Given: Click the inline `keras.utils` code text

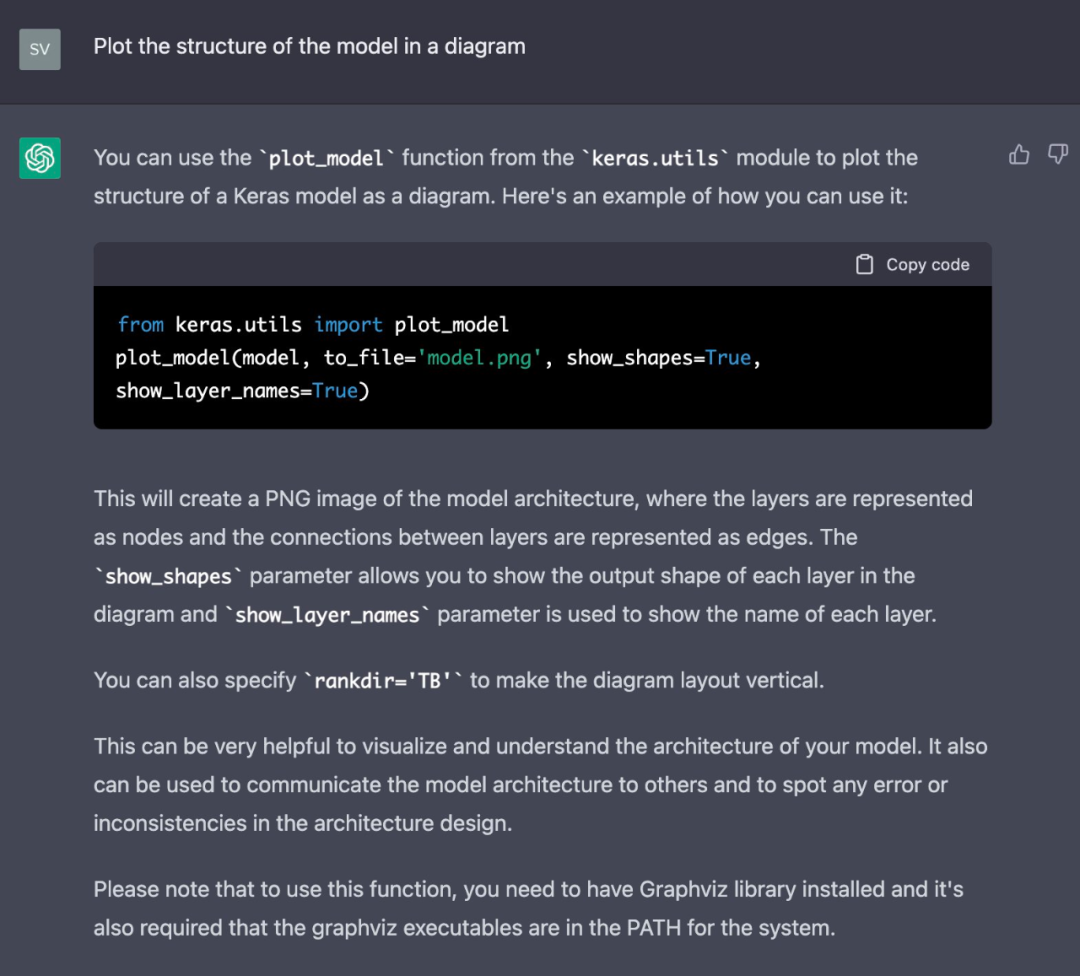Looking at the screenshot, I should pyautogui.click(x=654, y=158).
